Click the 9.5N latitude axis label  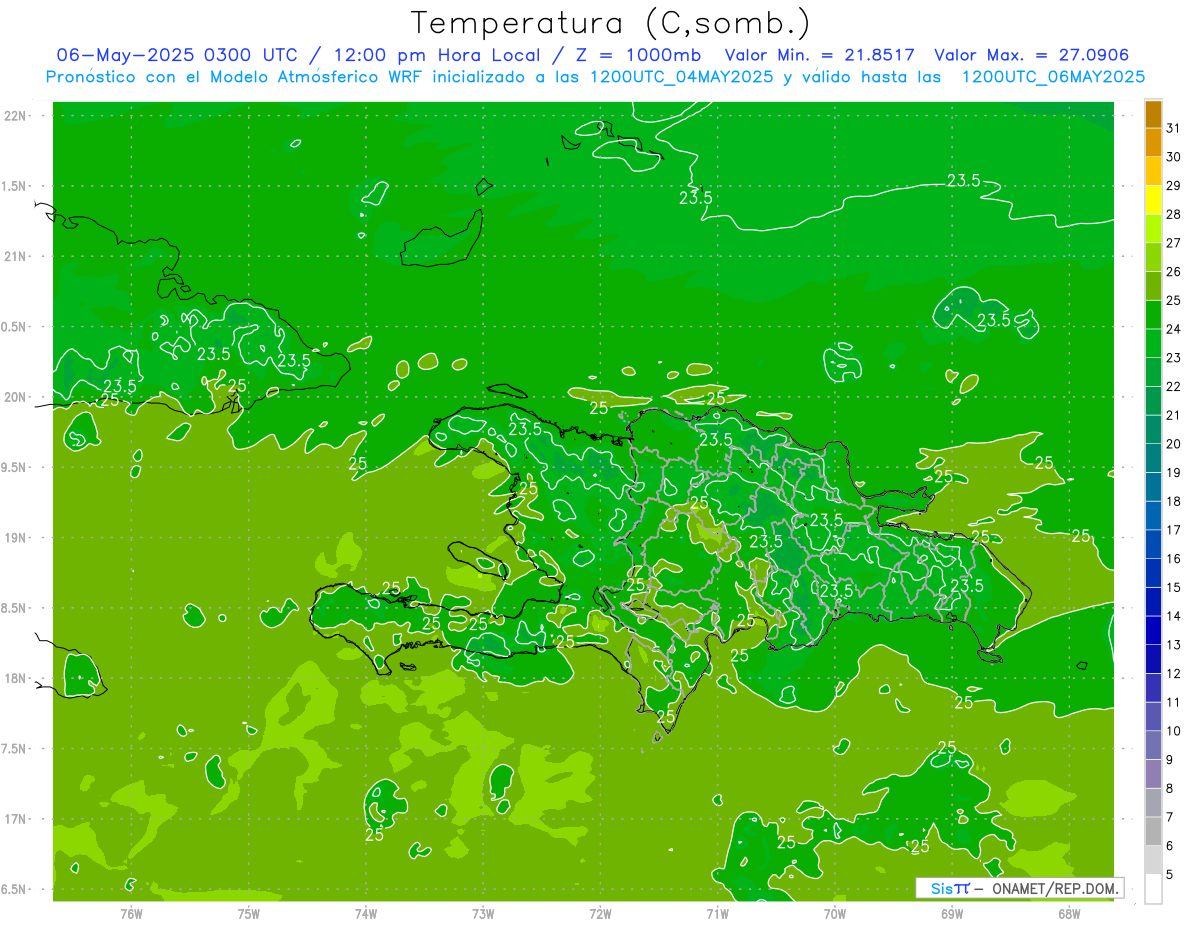(15, 467)
